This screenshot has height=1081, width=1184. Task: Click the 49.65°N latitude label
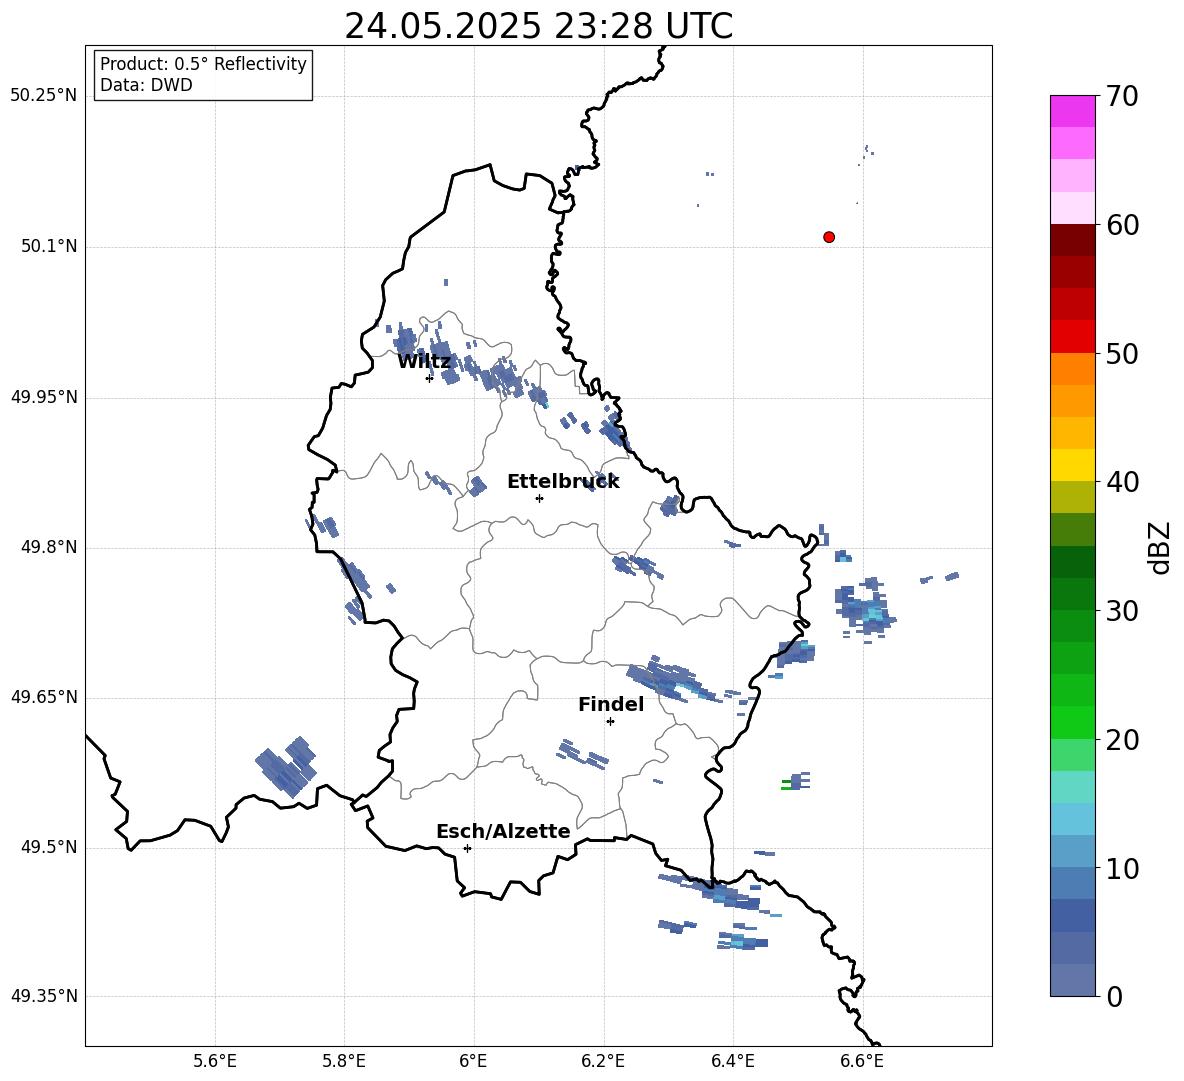43,696
